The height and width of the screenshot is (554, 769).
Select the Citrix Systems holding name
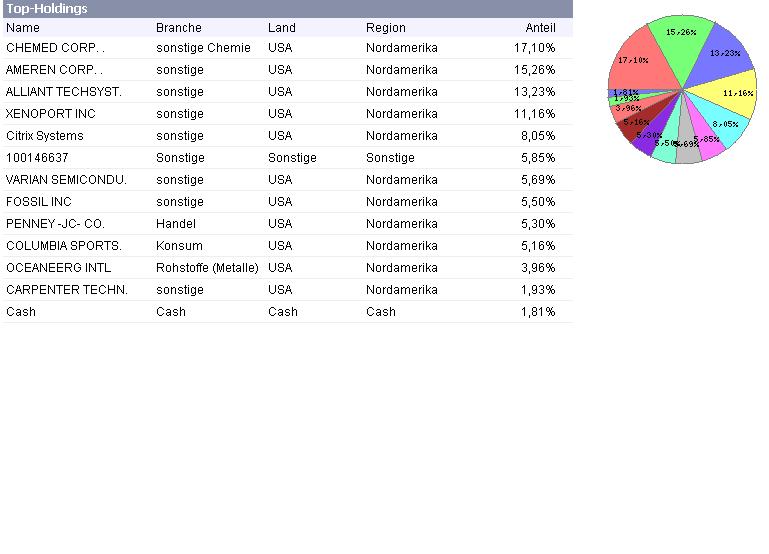coord(45,136)
